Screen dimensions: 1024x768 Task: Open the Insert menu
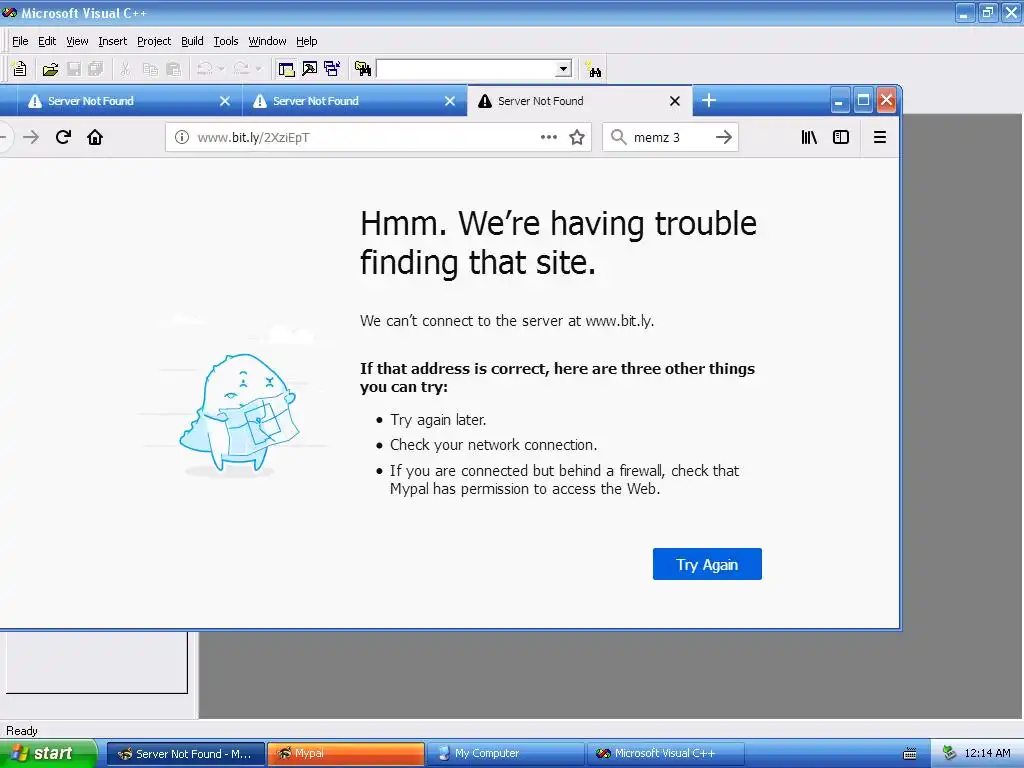click(x=112, y=41)
